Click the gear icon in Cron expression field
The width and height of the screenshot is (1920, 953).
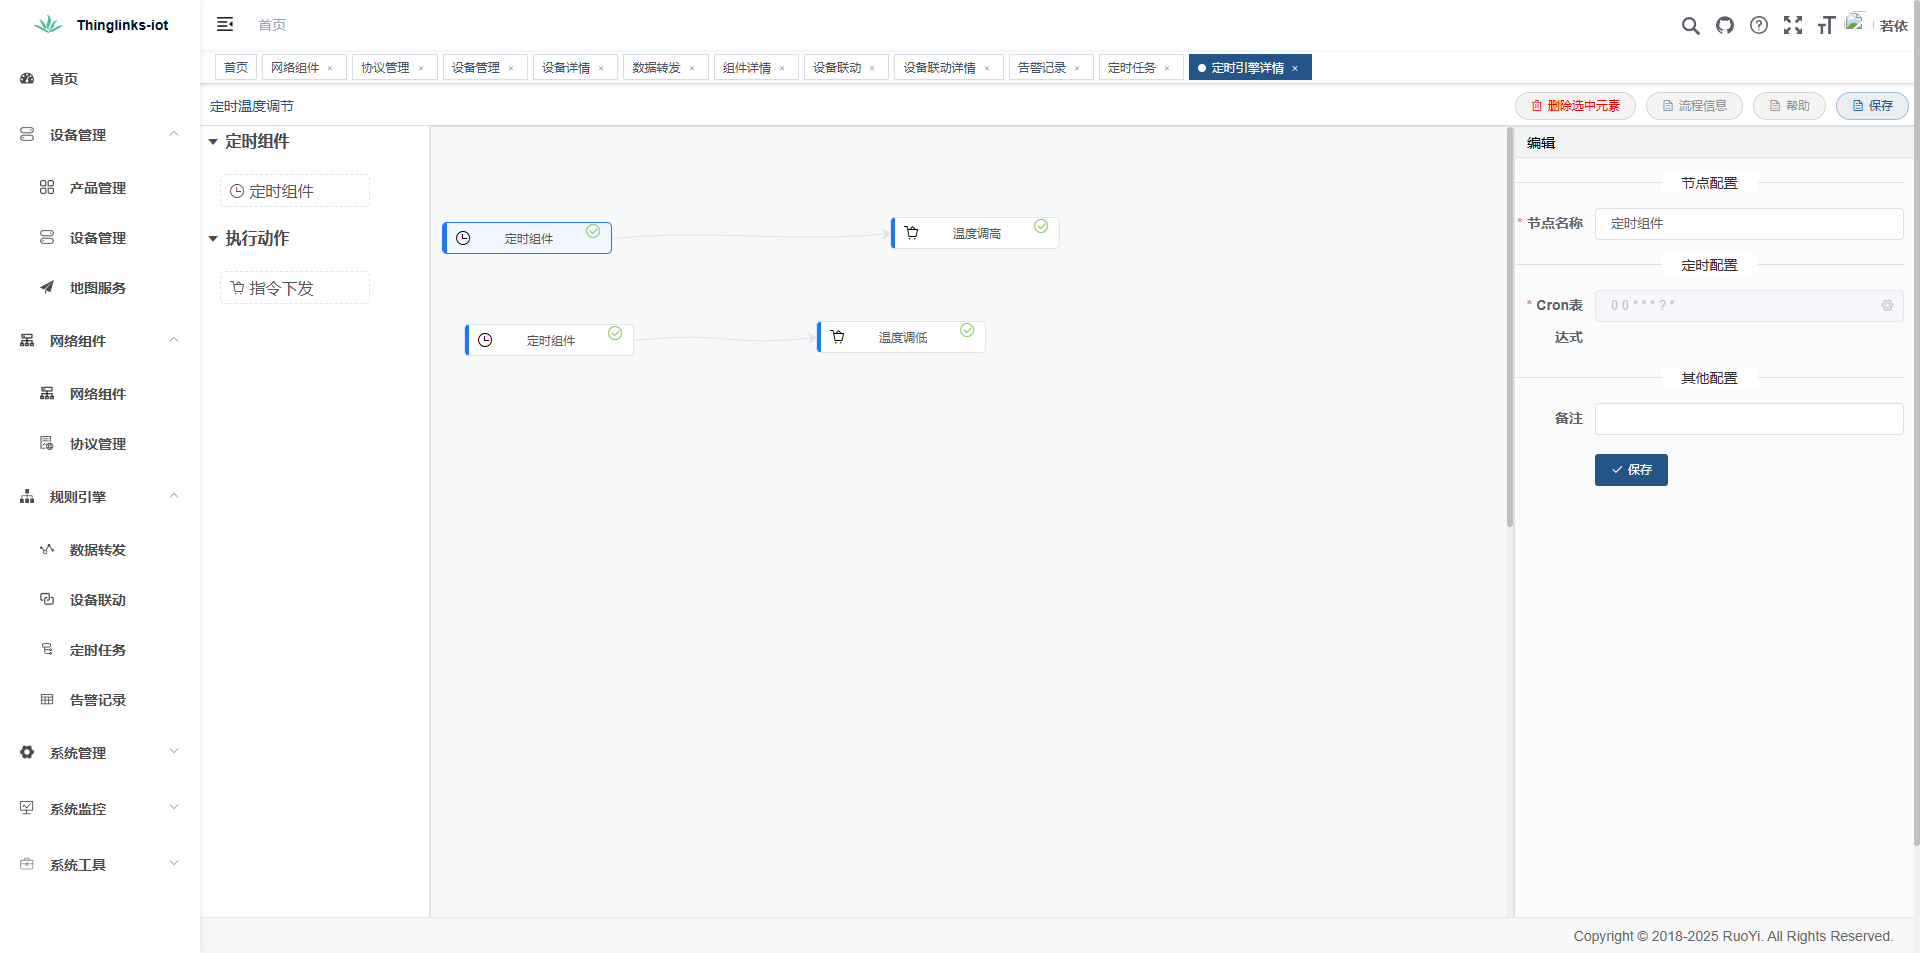pyautogui.click(x=1887, y=305)
